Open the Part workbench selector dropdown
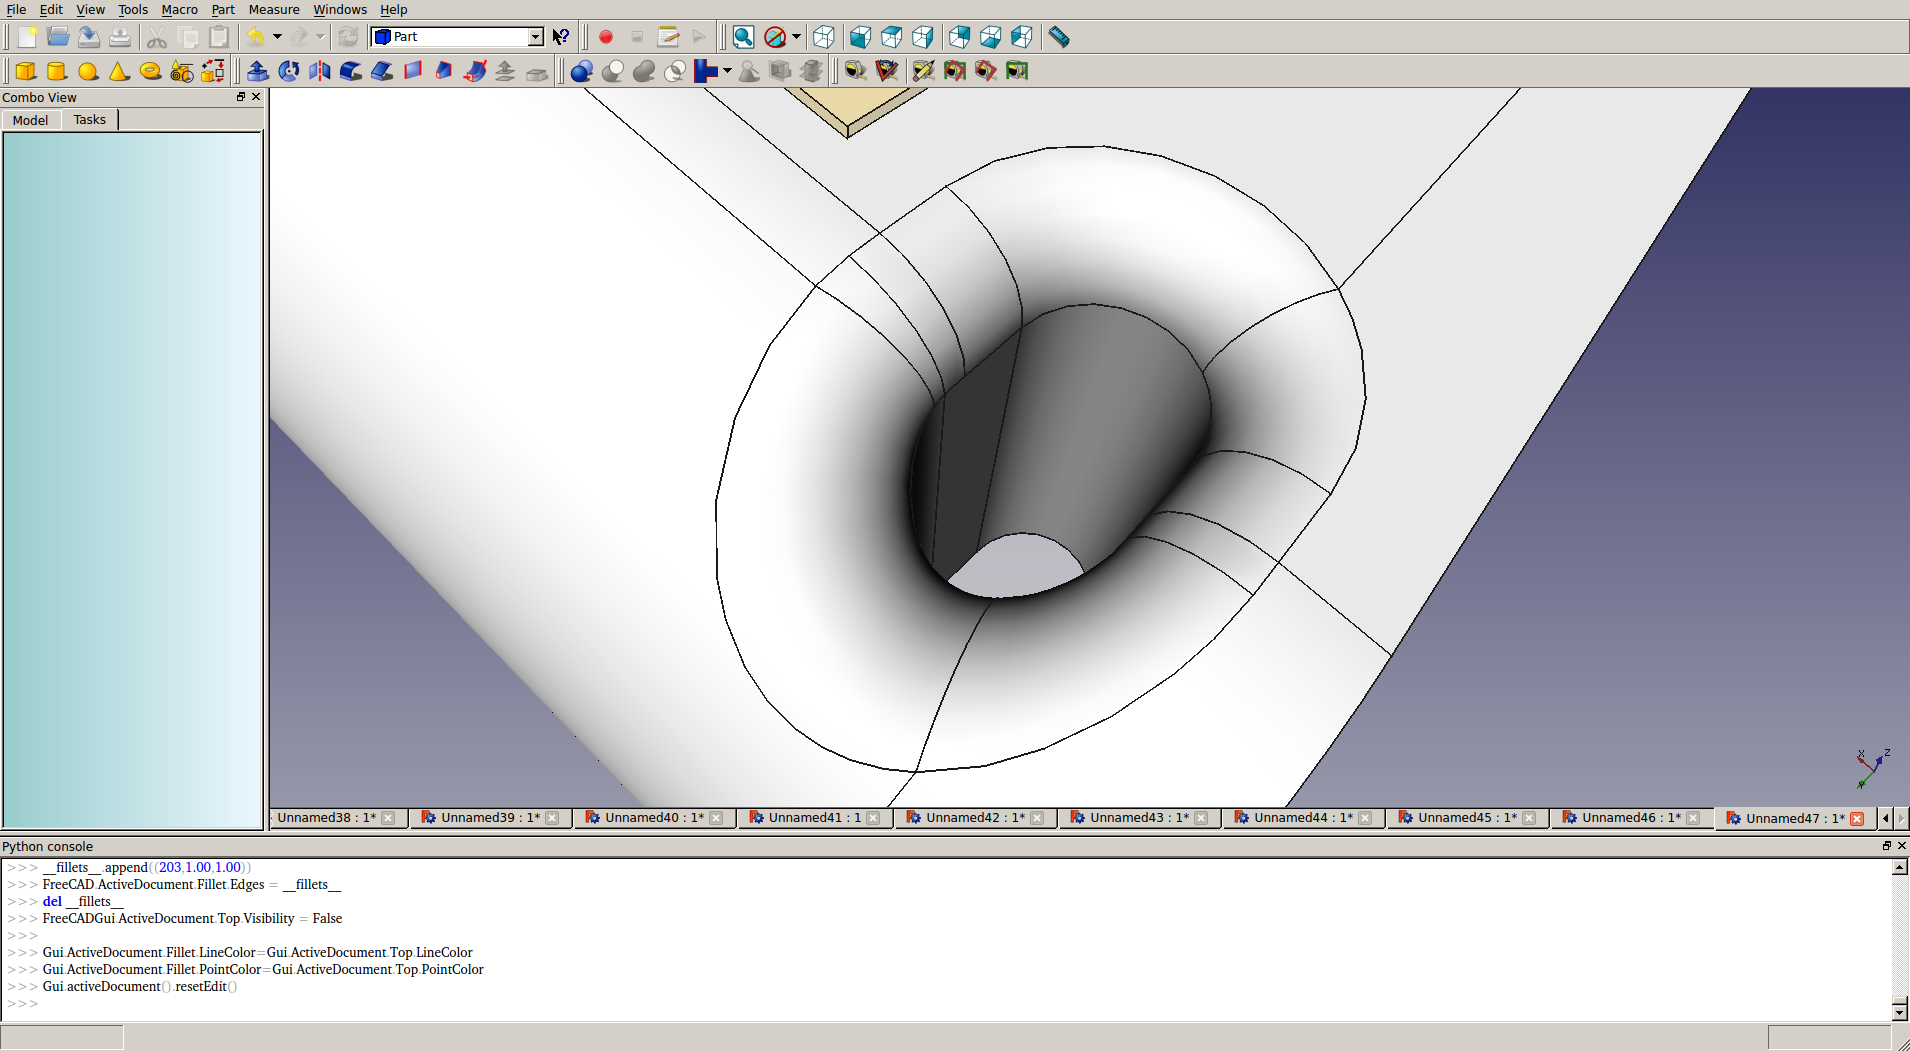This screenshot has height=1051, width=1910. point(535,37)
